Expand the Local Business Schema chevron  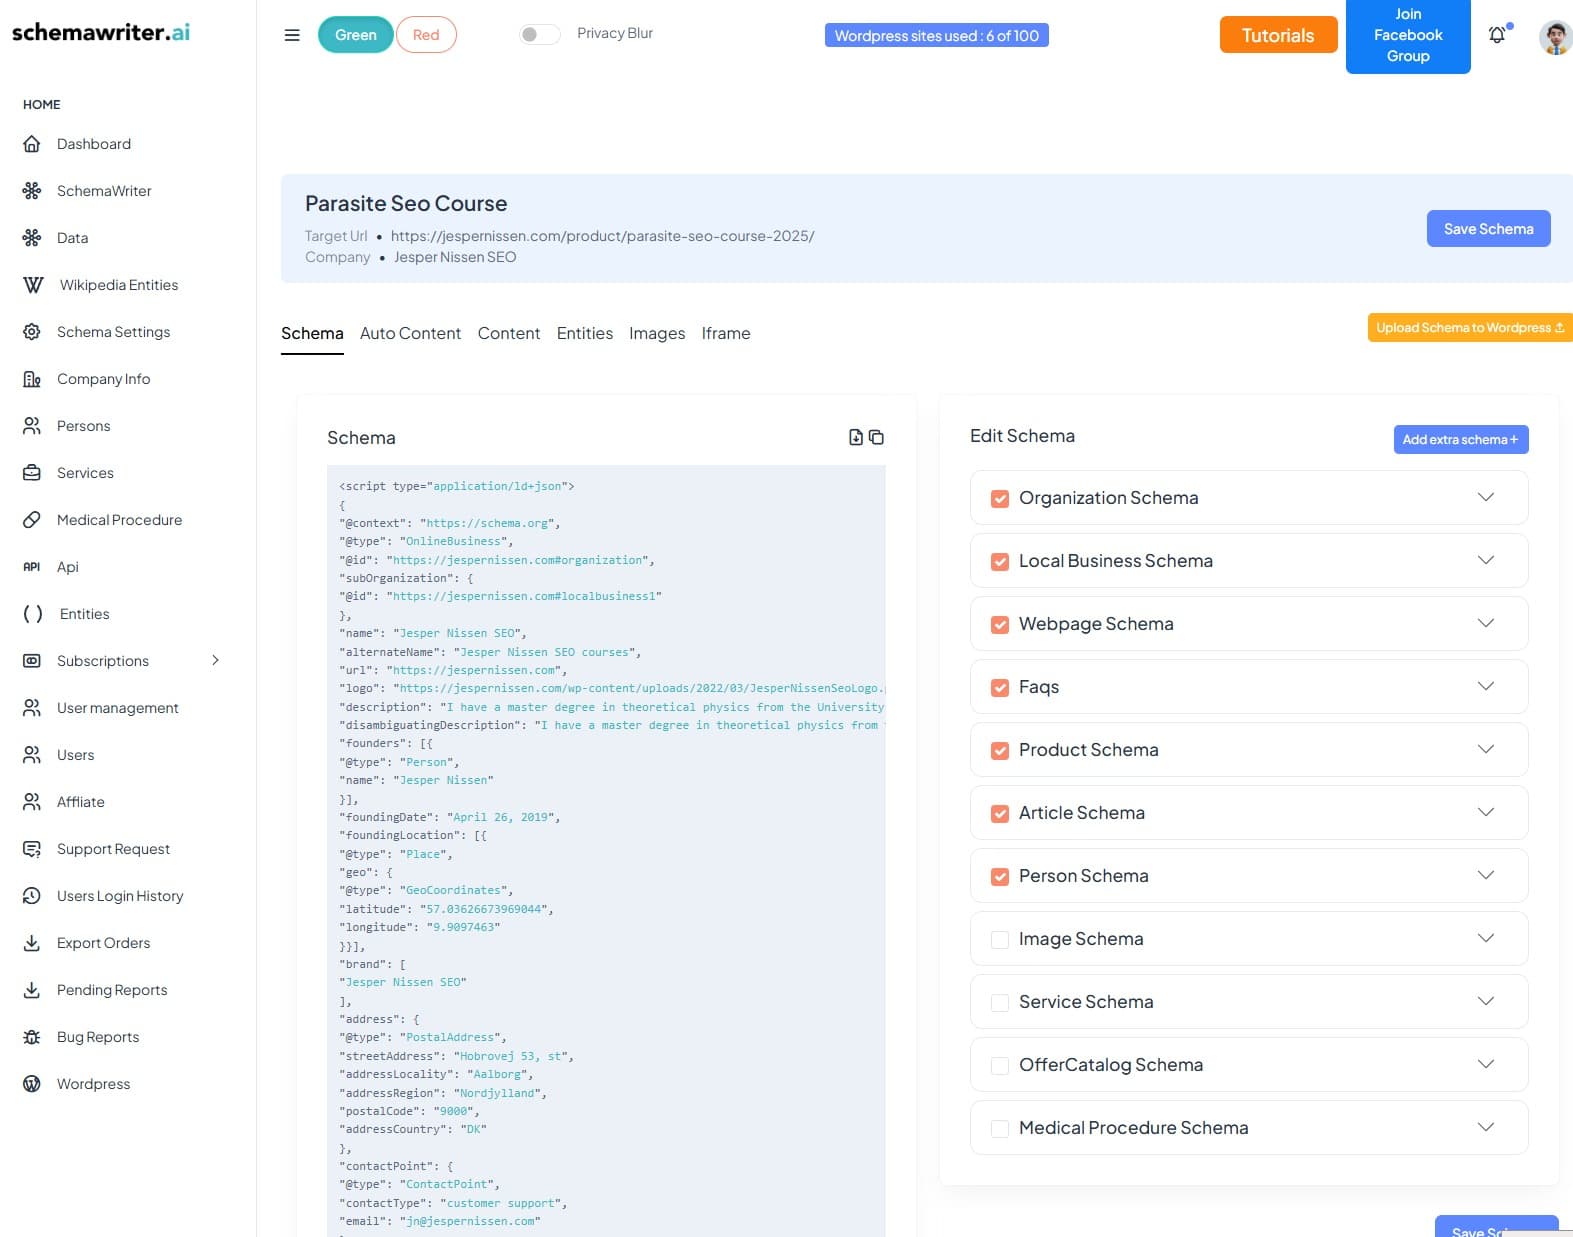pyautogui.click(x=1486, y=560)
